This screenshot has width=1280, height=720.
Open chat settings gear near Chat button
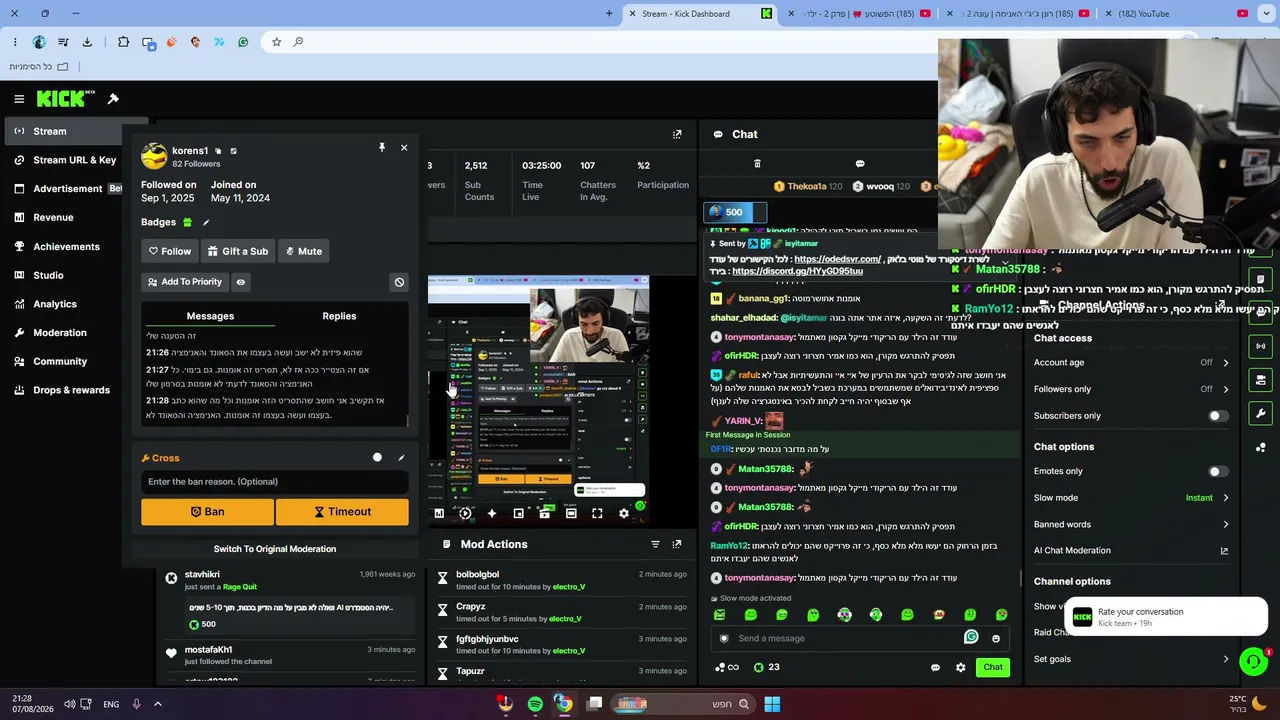(961, 667)
